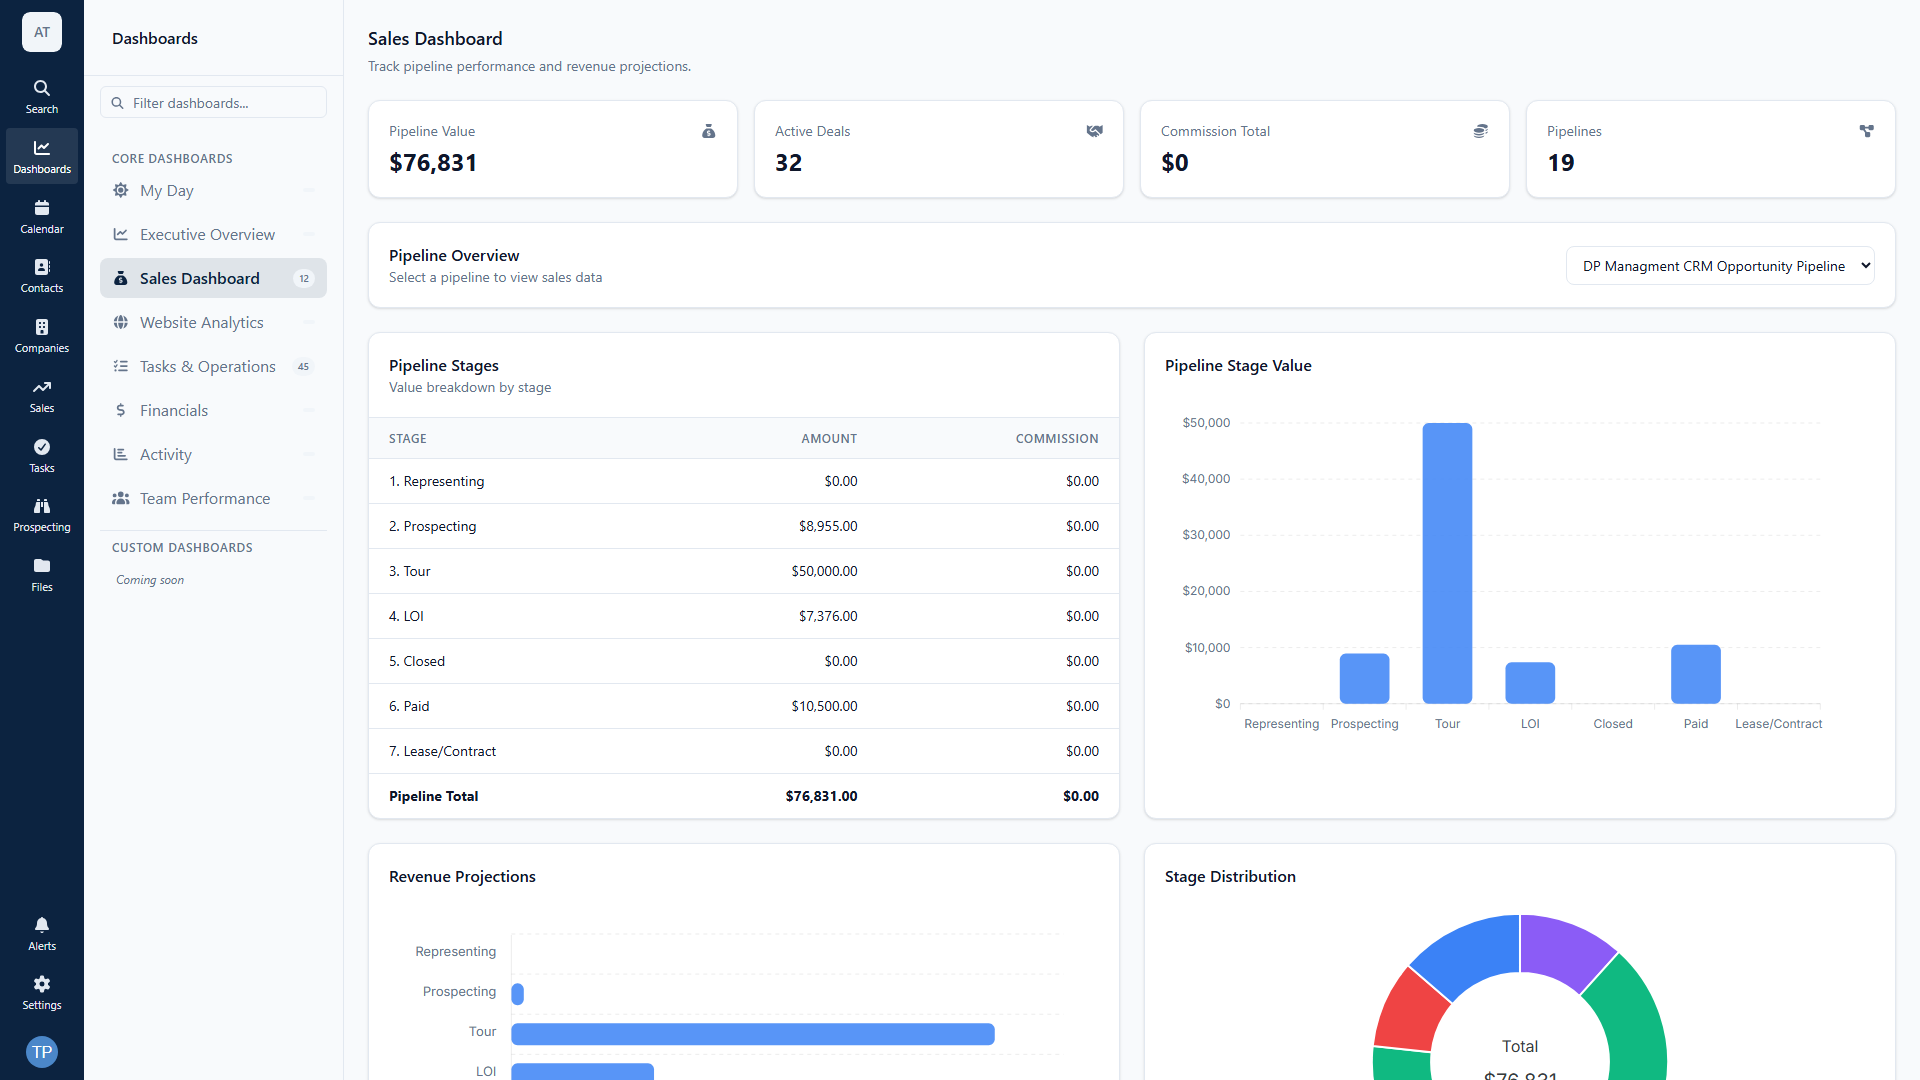Open the Calendar sidebar icon
This screenshot has width=1920, height=1080.
pyautogui.click(x=42, y=217)
